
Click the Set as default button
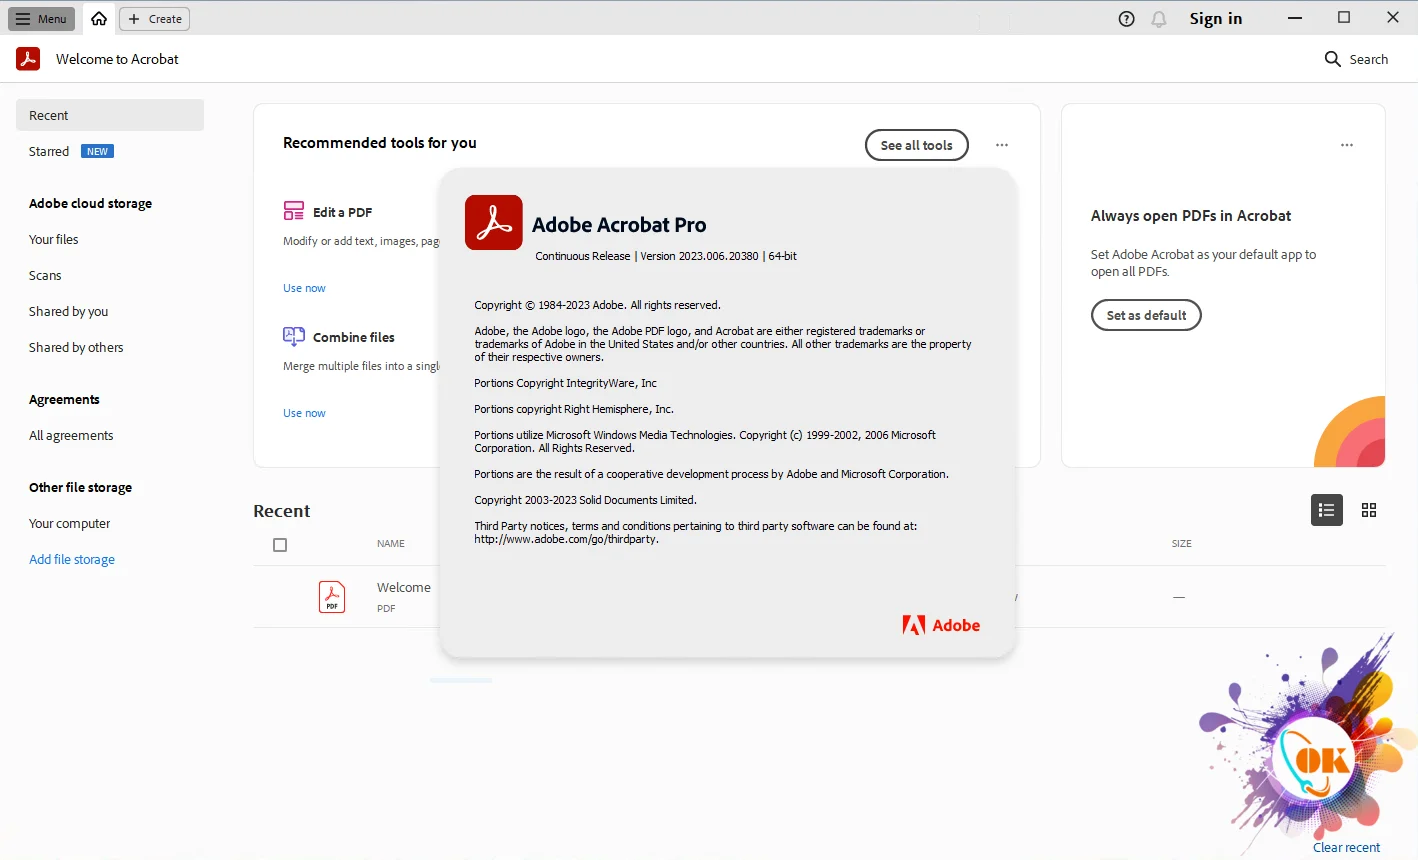click(1146, 315)
